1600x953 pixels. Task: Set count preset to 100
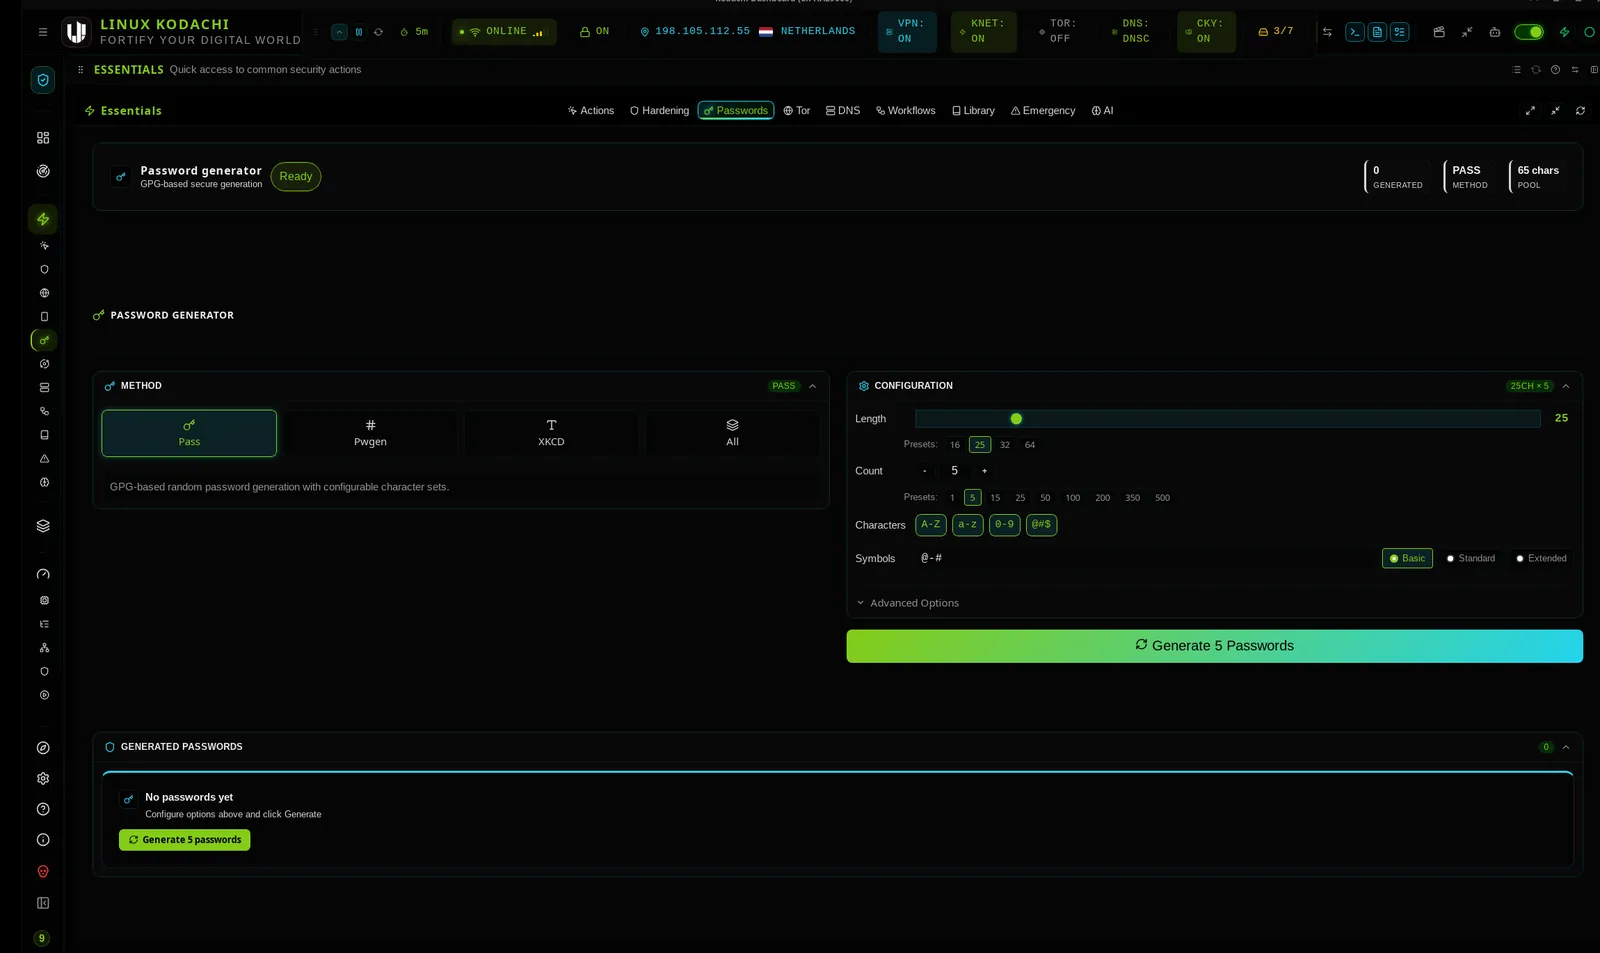point(1072,498)
